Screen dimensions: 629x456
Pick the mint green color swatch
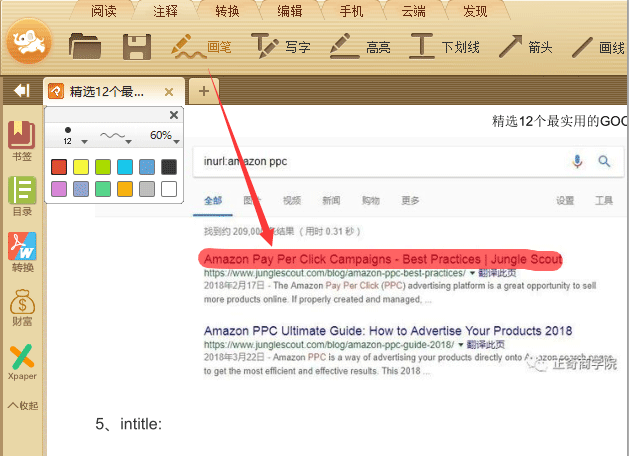click(x=103, y=189)
